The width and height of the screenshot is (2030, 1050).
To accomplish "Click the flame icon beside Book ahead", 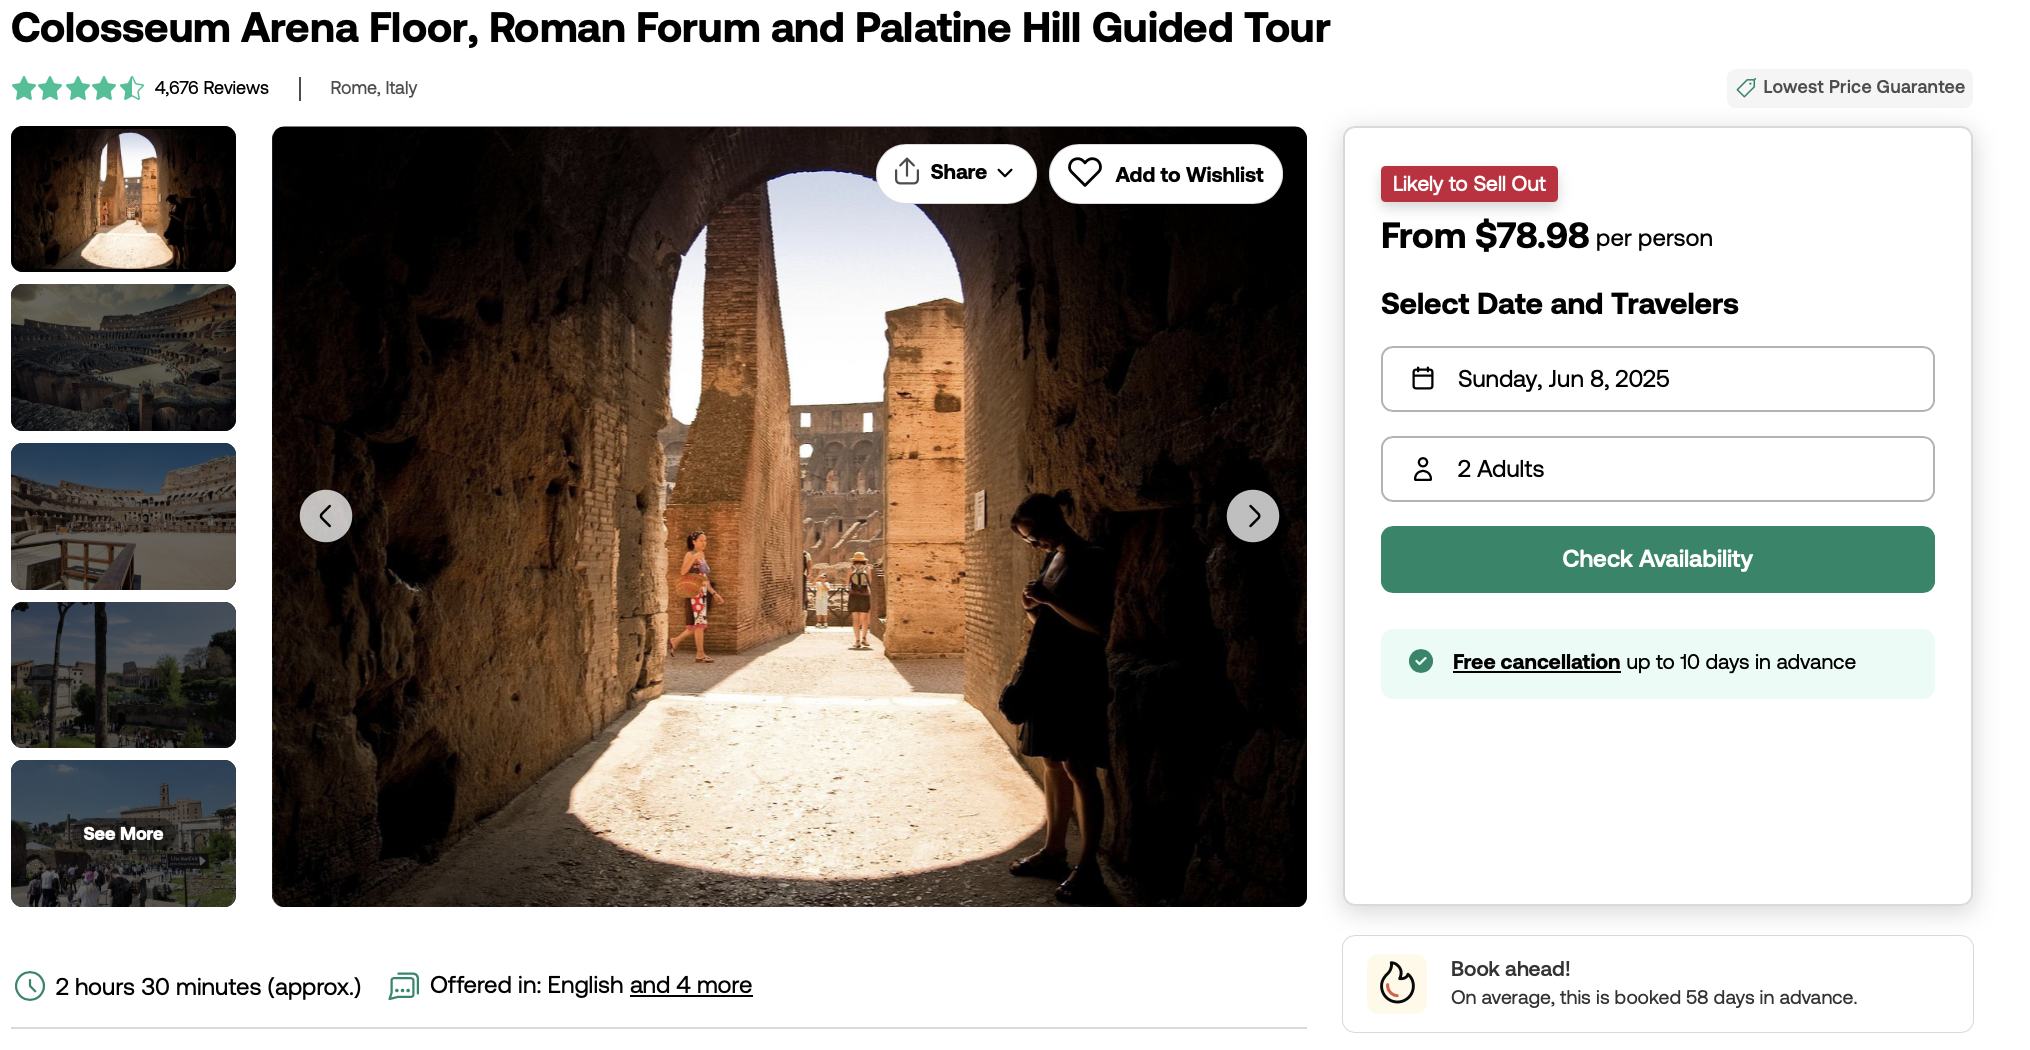I will [1397, 983].
